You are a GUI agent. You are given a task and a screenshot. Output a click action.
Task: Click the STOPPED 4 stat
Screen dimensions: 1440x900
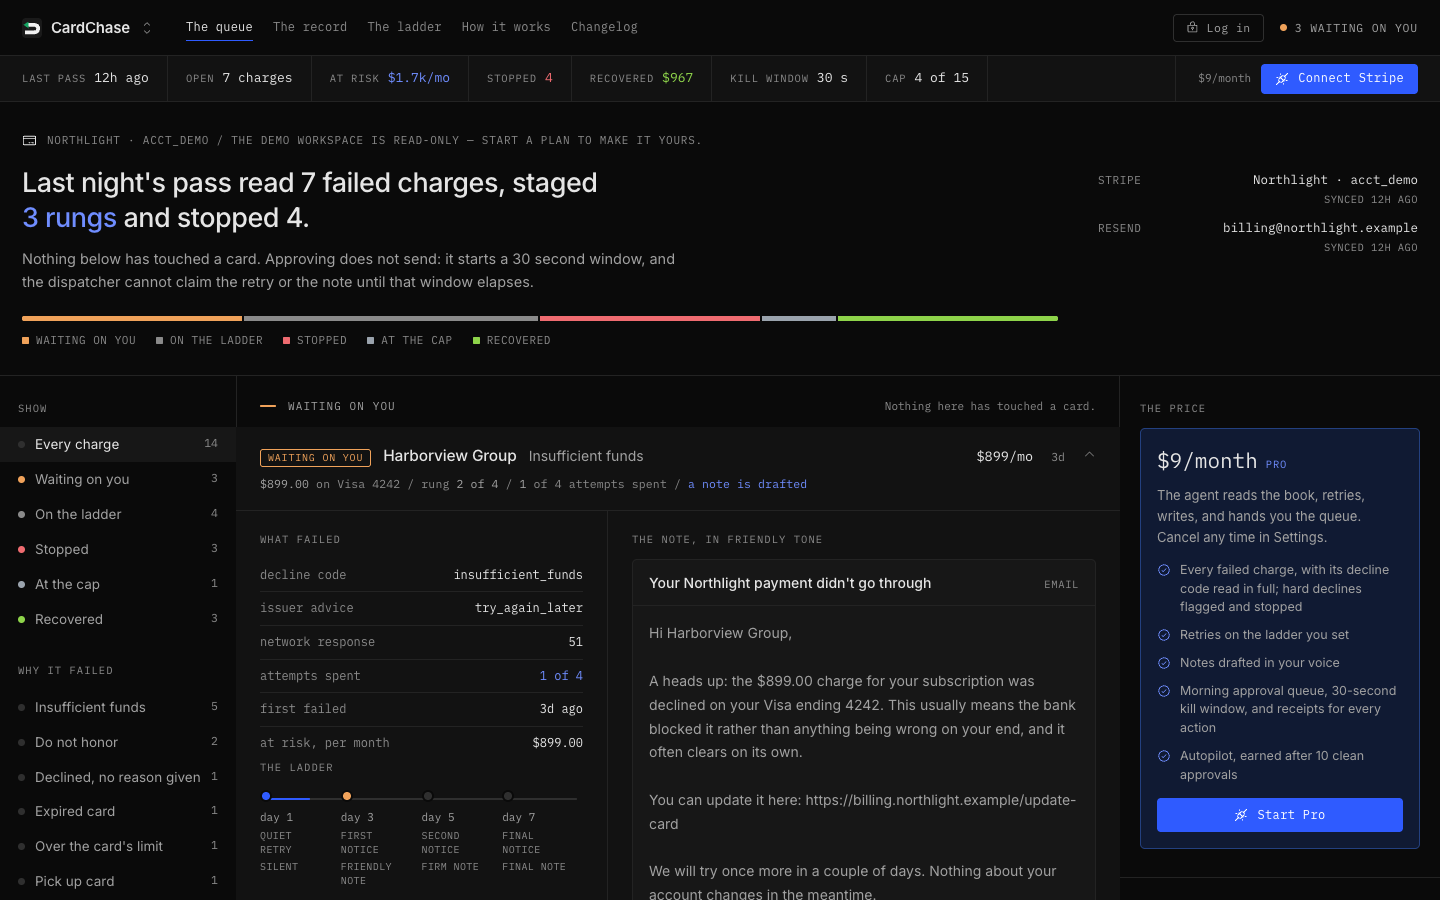[x=520, y=78]
